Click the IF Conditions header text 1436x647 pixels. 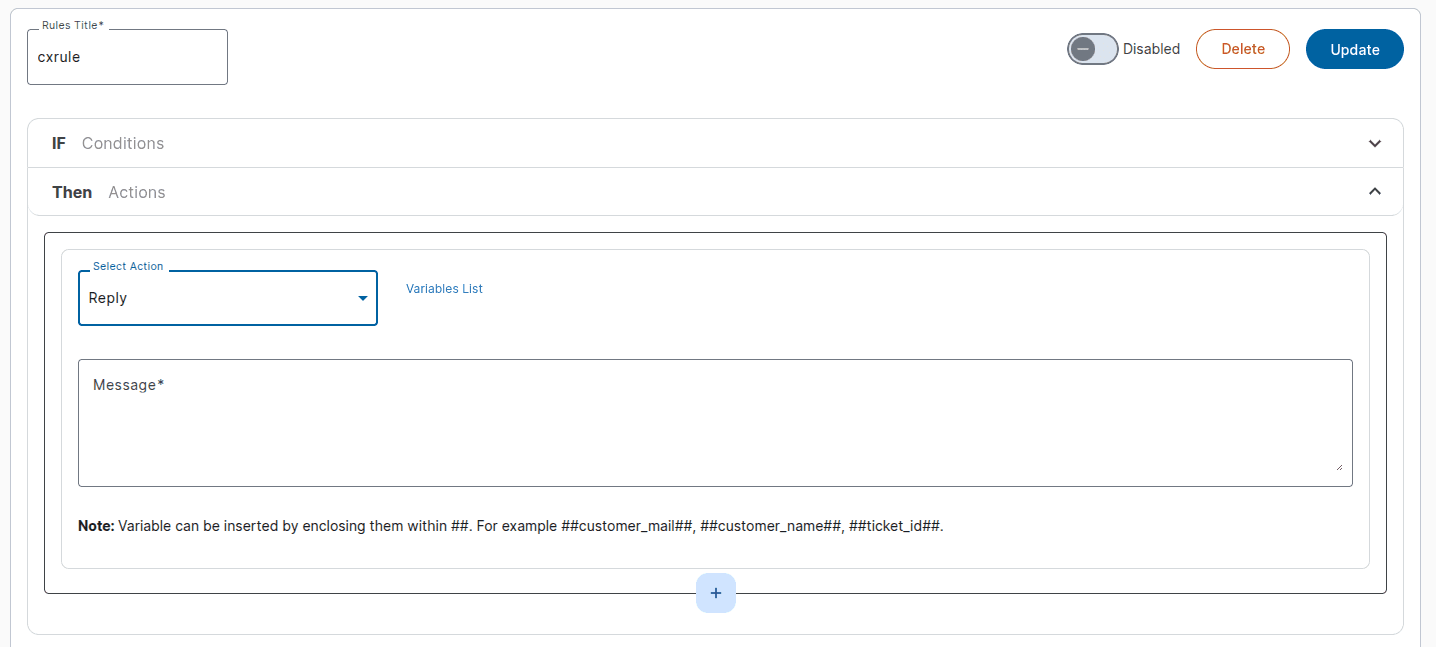click(108, 143)
